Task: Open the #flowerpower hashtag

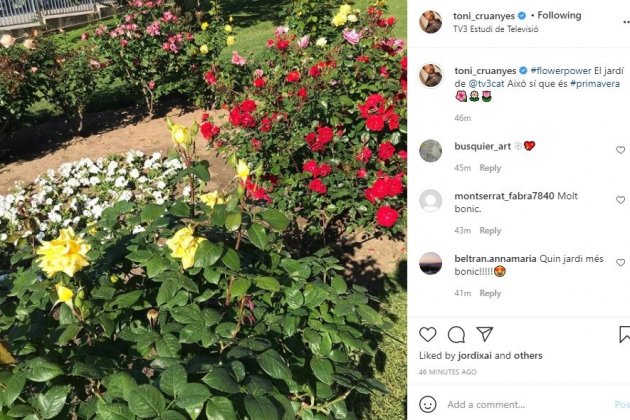Action: click(561, 71)
